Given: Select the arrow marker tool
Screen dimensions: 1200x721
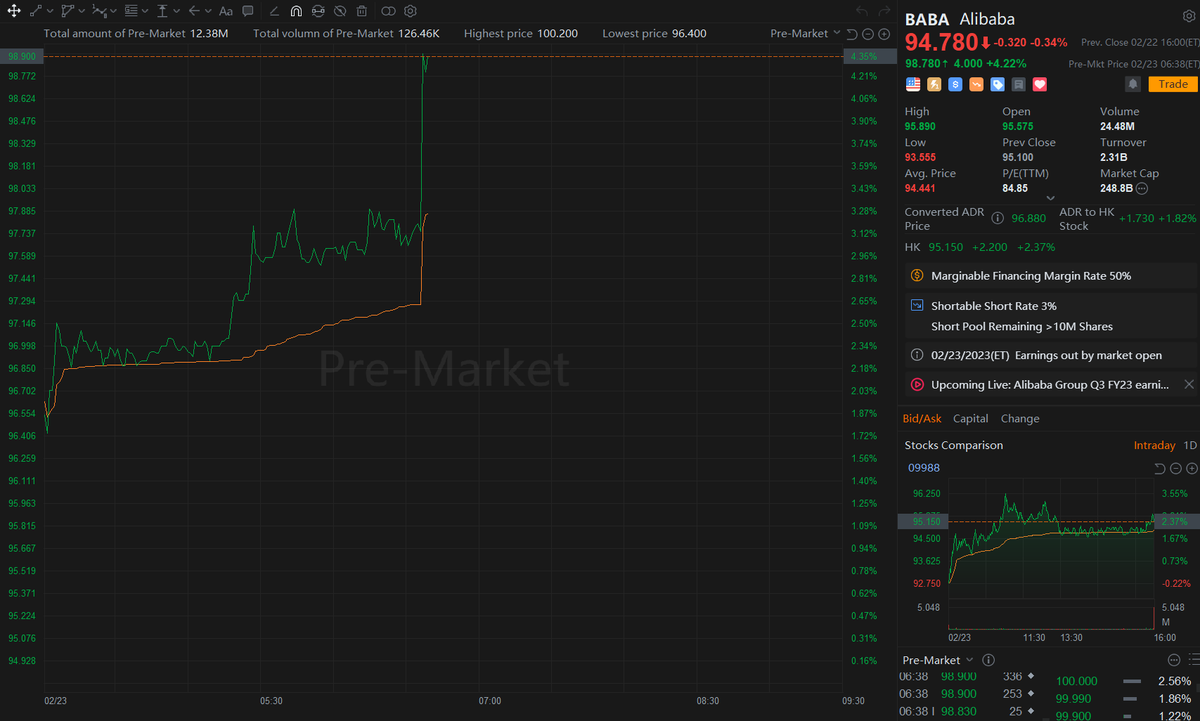Looking at the screenshot, I should coord(194,11).
